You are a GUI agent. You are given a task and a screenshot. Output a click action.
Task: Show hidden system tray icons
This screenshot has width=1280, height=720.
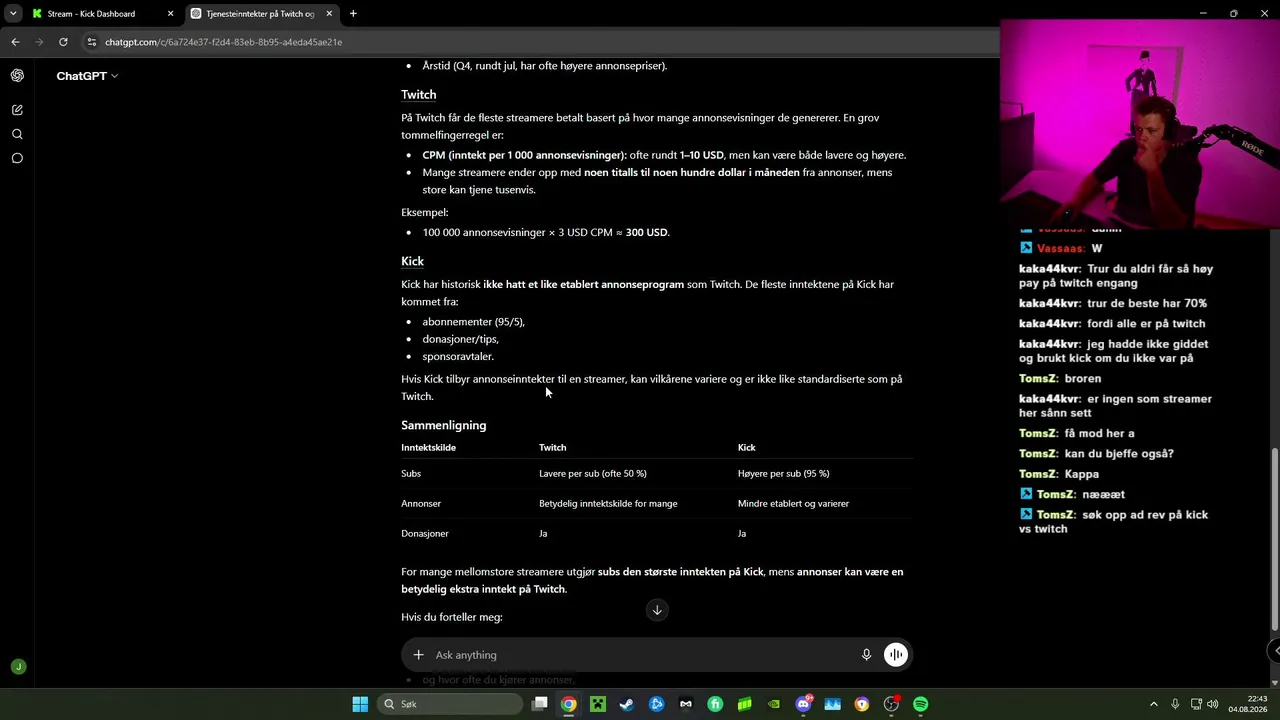tap(1153, 704)
